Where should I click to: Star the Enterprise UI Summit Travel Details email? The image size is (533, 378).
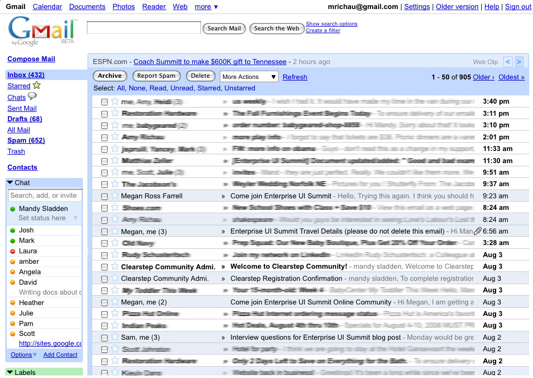pyautogui.click(x=115, y=231)
